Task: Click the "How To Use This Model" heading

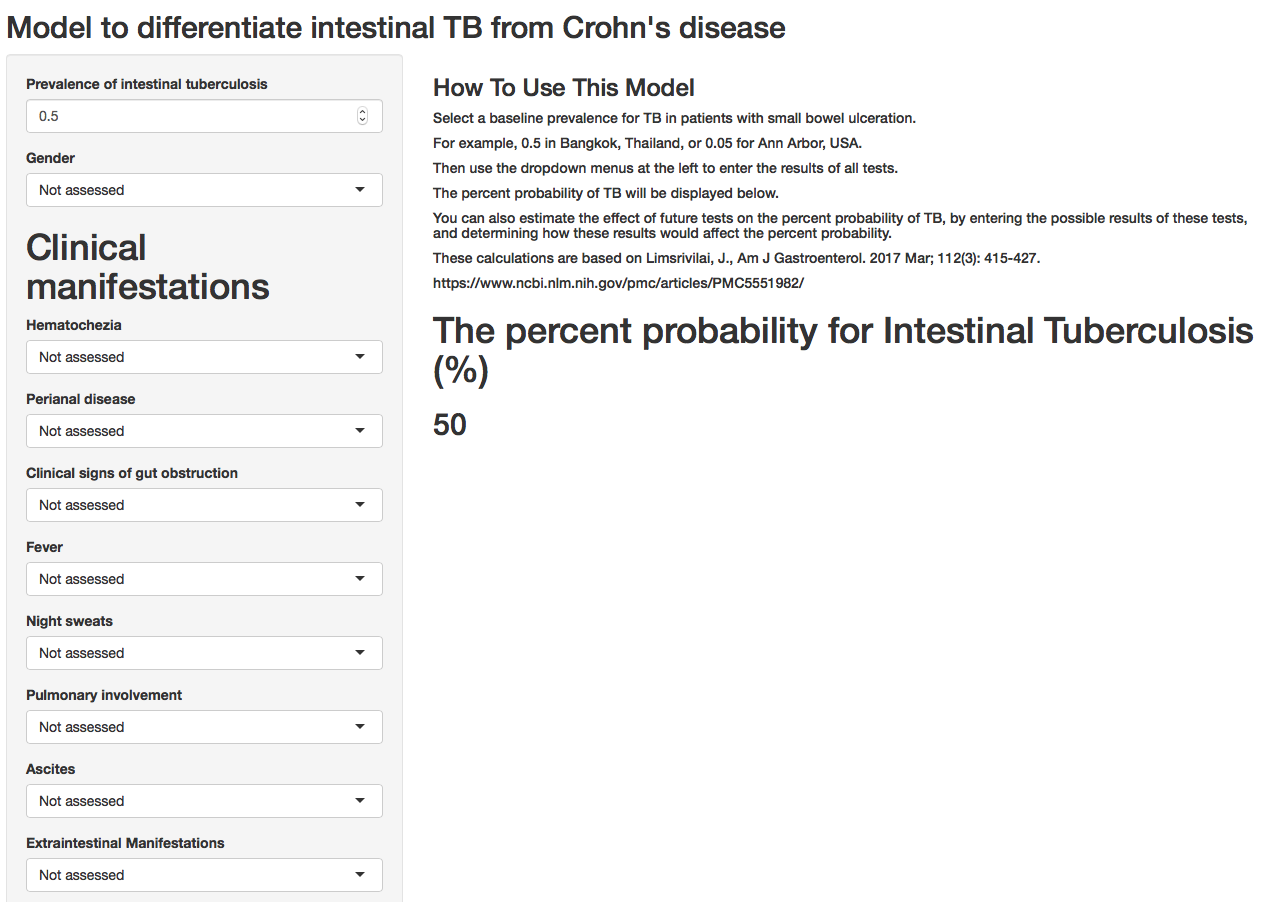Action: 563,88
